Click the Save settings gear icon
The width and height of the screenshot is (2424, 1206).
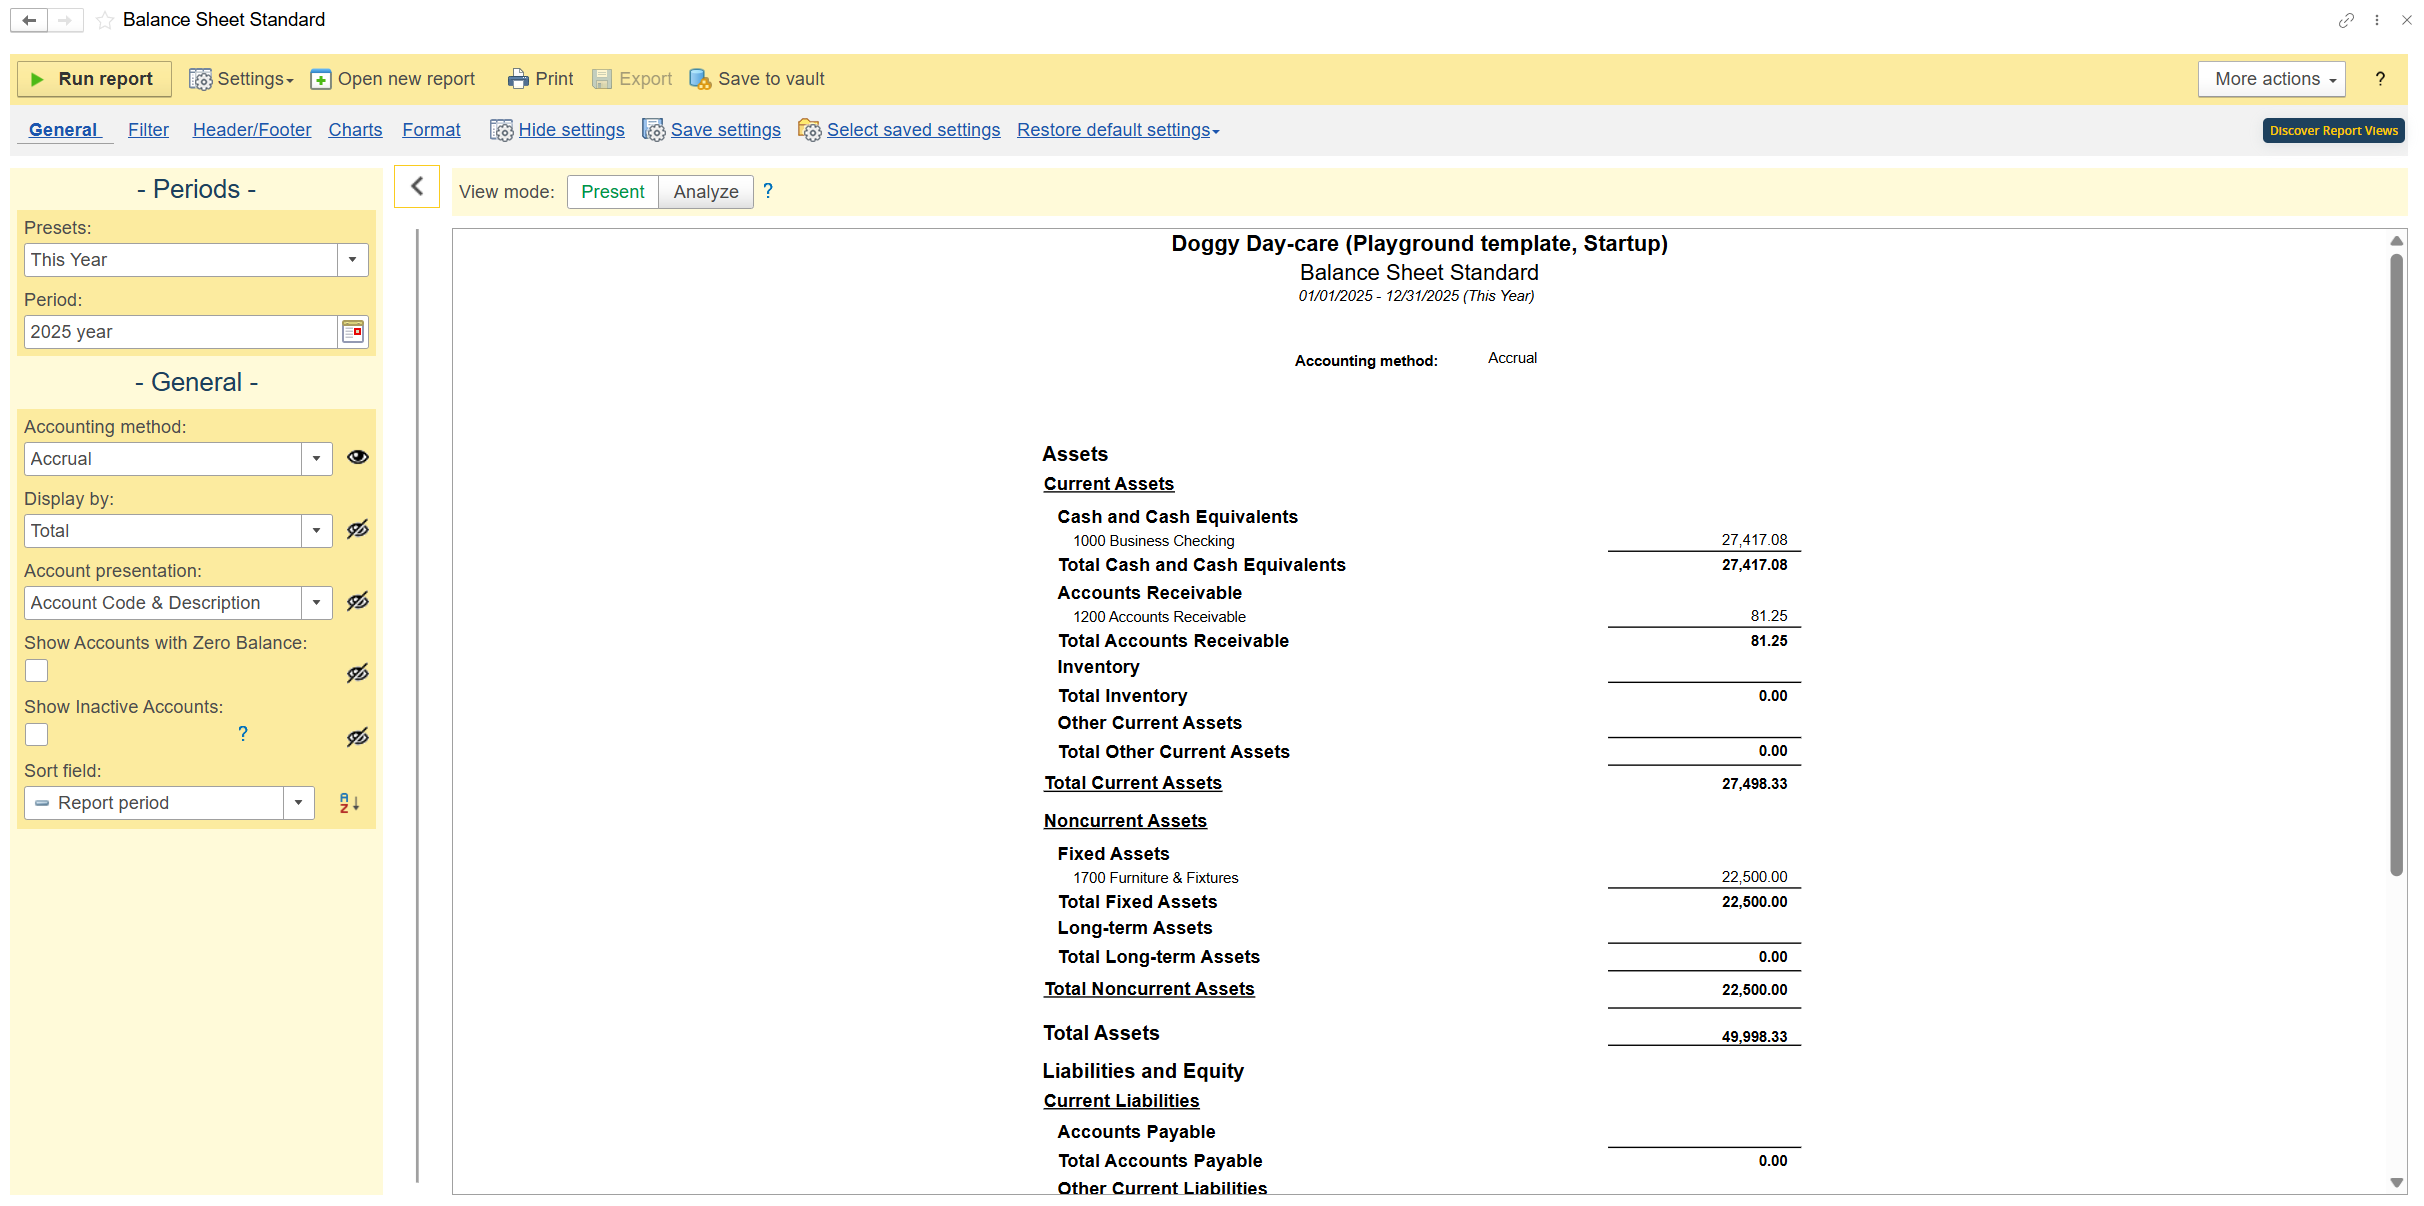pyautogui.click(x=653, y=130)
